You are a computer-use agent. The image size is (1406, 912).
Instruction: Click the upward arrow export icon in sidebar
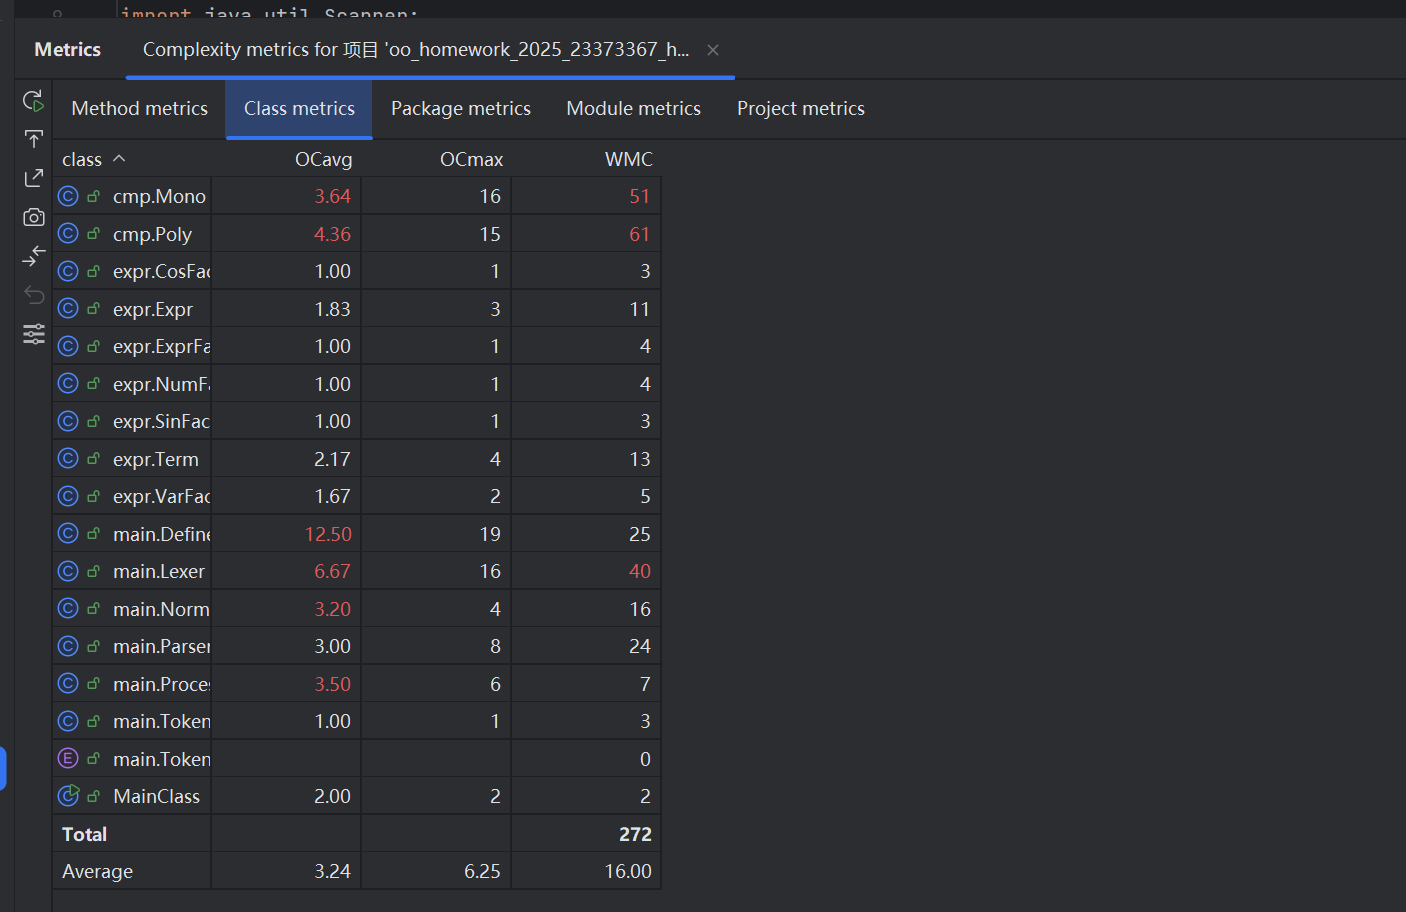(x=33, y=139)
